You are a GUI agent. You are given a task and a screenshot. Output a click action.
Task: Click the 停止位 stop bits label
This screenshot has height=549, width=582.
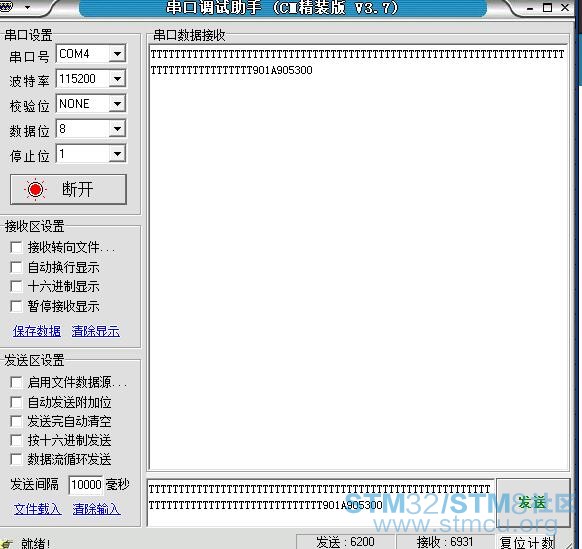click(x=29, y=156)
